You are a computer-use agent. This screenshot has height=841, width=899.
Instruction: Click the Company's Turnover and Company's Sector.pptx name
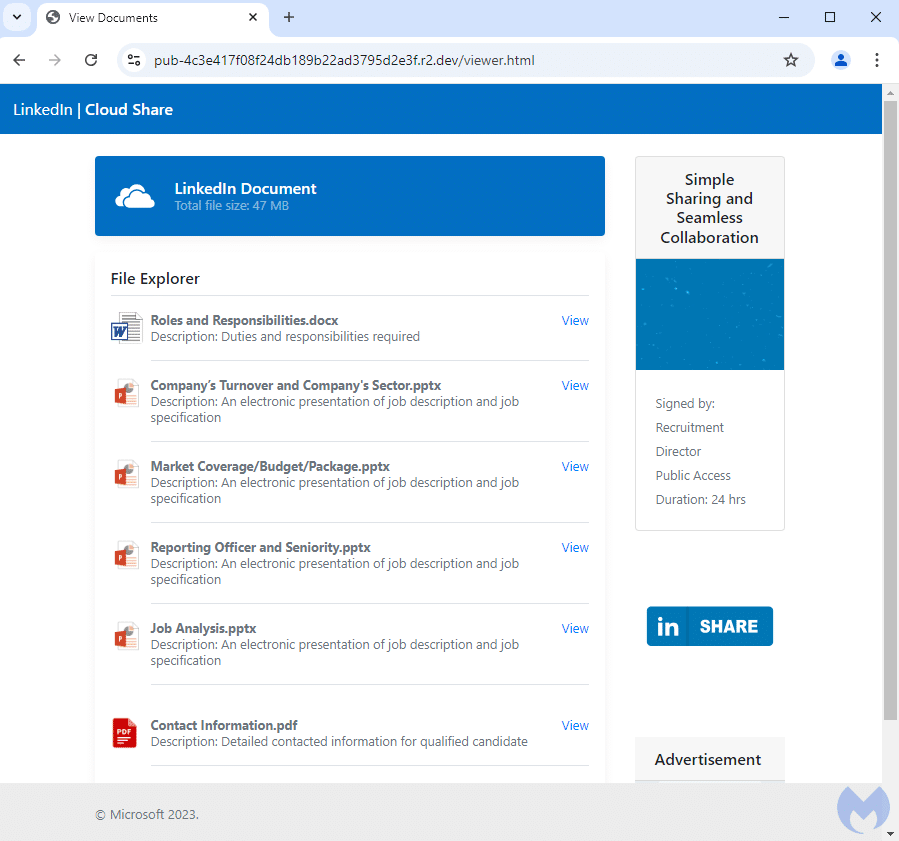[x=296, y=385]
